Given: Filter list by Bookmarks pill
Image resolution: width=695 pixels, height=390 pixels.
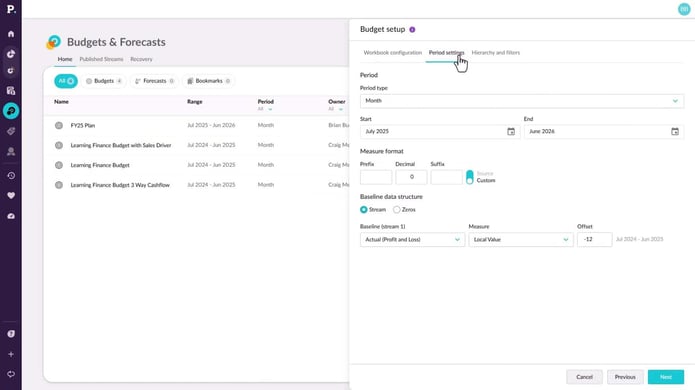Looking at the screenshot, I should pos(208,81).
